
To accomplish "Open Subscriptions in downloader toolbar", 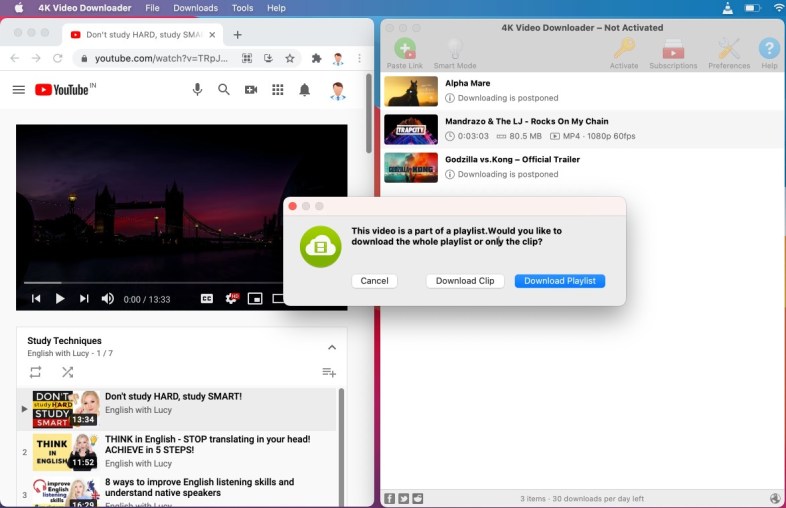I will point(673,53).
